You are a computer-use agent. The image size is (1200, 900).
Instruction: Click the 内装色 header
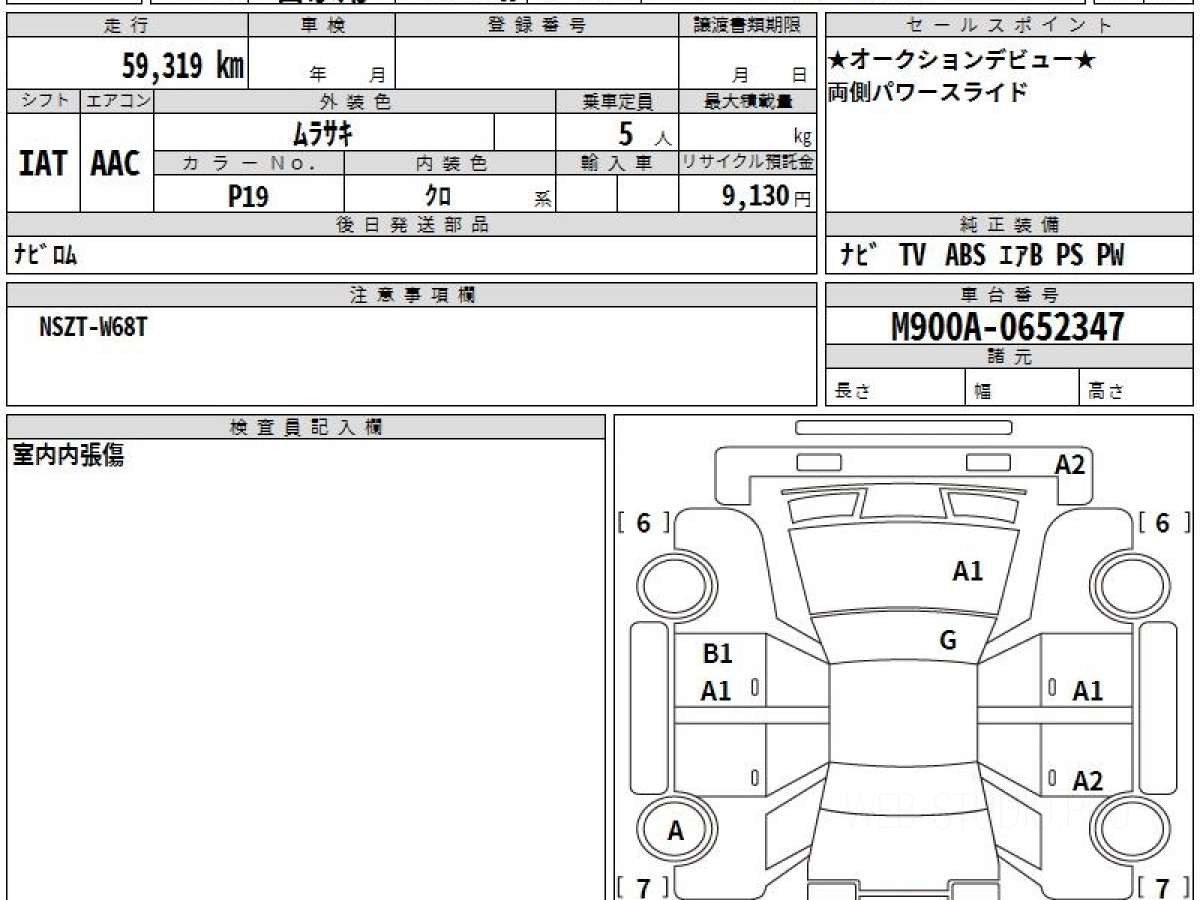pos(450,163)
